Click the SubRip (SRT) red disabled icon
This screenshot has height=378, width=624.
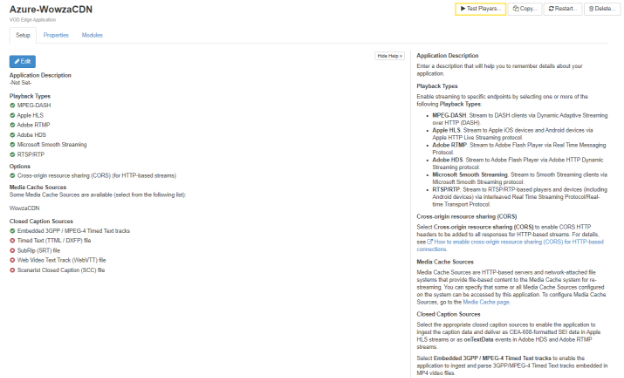click(12, 251)
